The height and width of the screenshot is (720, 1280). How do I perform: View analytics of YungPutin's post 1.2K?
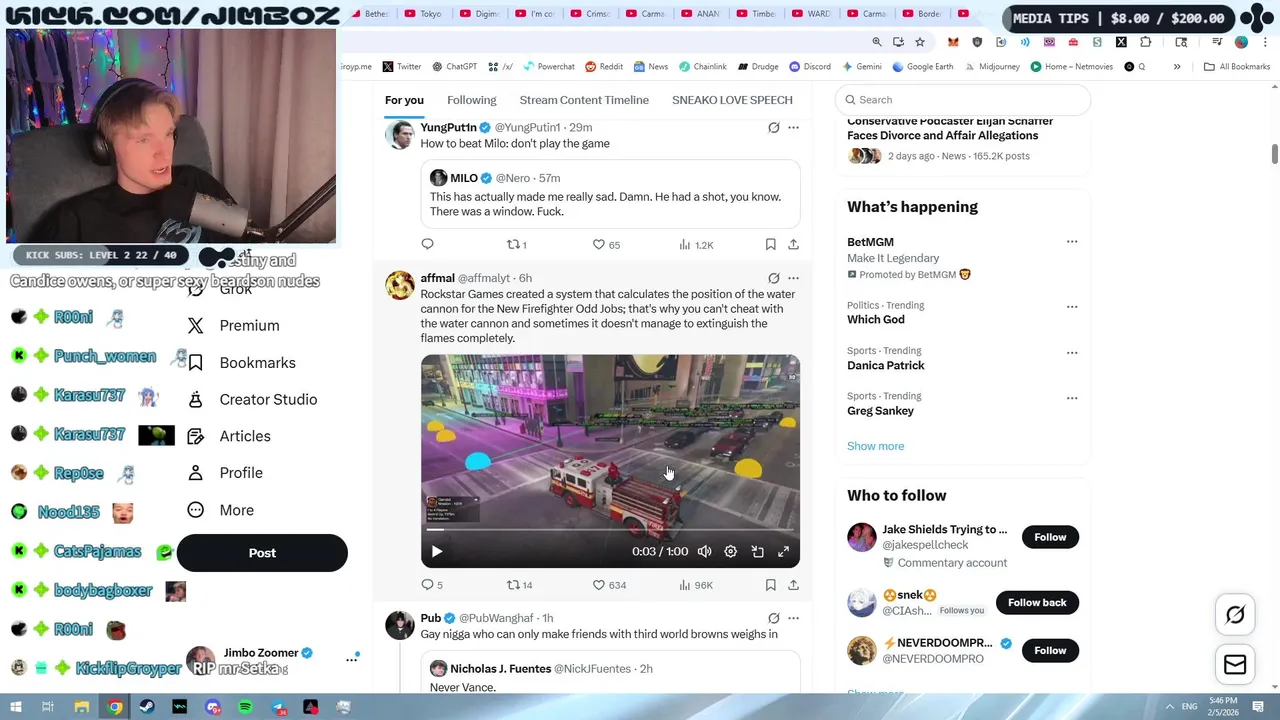click(x=695, y=244)
